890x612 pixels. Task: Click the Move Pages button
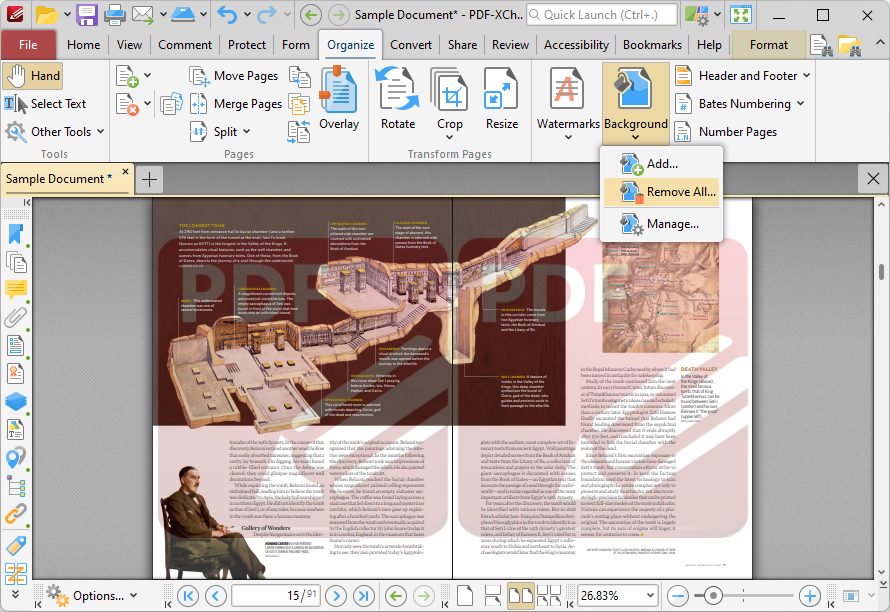[x=234, y=76]
